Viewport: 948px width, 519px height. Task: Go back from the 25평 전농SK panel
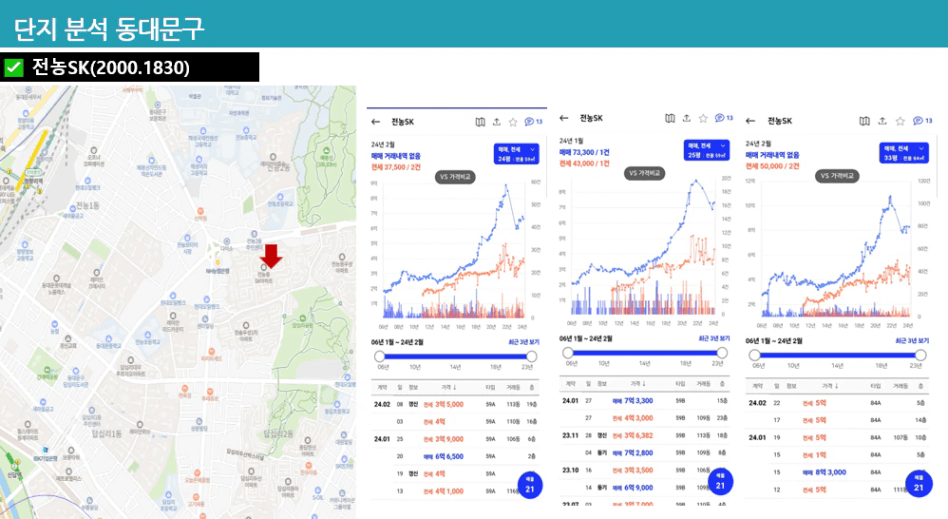[x=564, y=118]
